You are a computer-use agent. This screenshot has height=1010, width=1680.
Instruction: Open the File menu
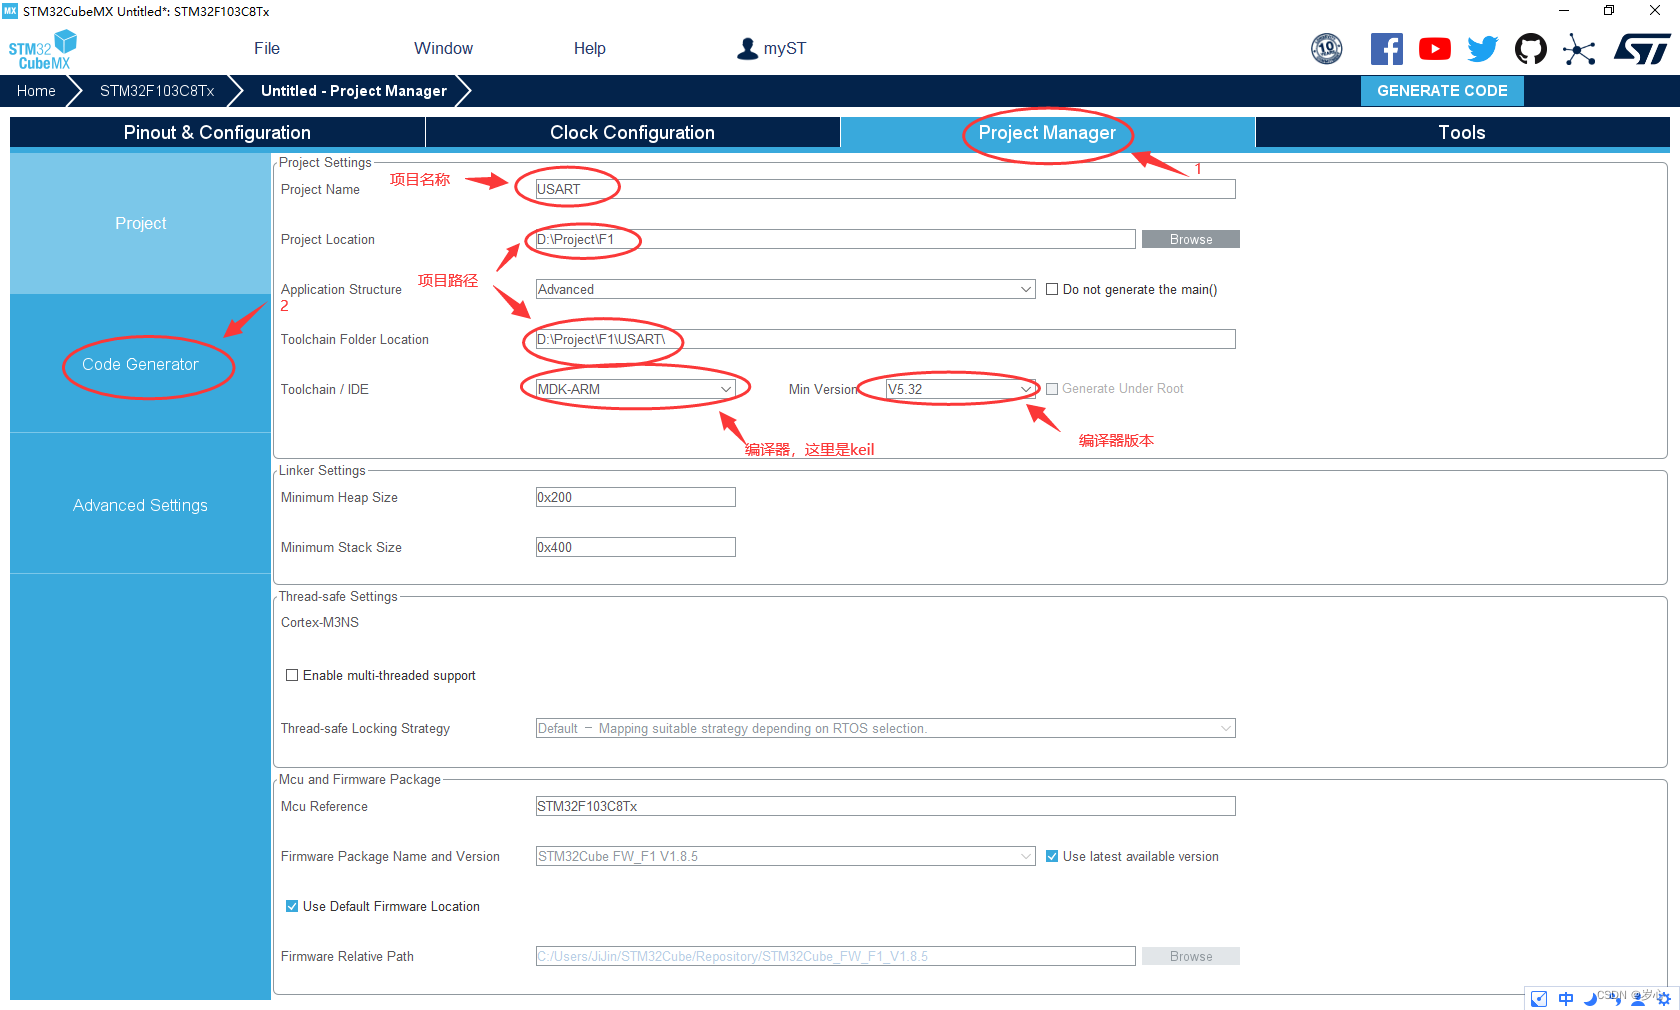[x=267, y=48]
